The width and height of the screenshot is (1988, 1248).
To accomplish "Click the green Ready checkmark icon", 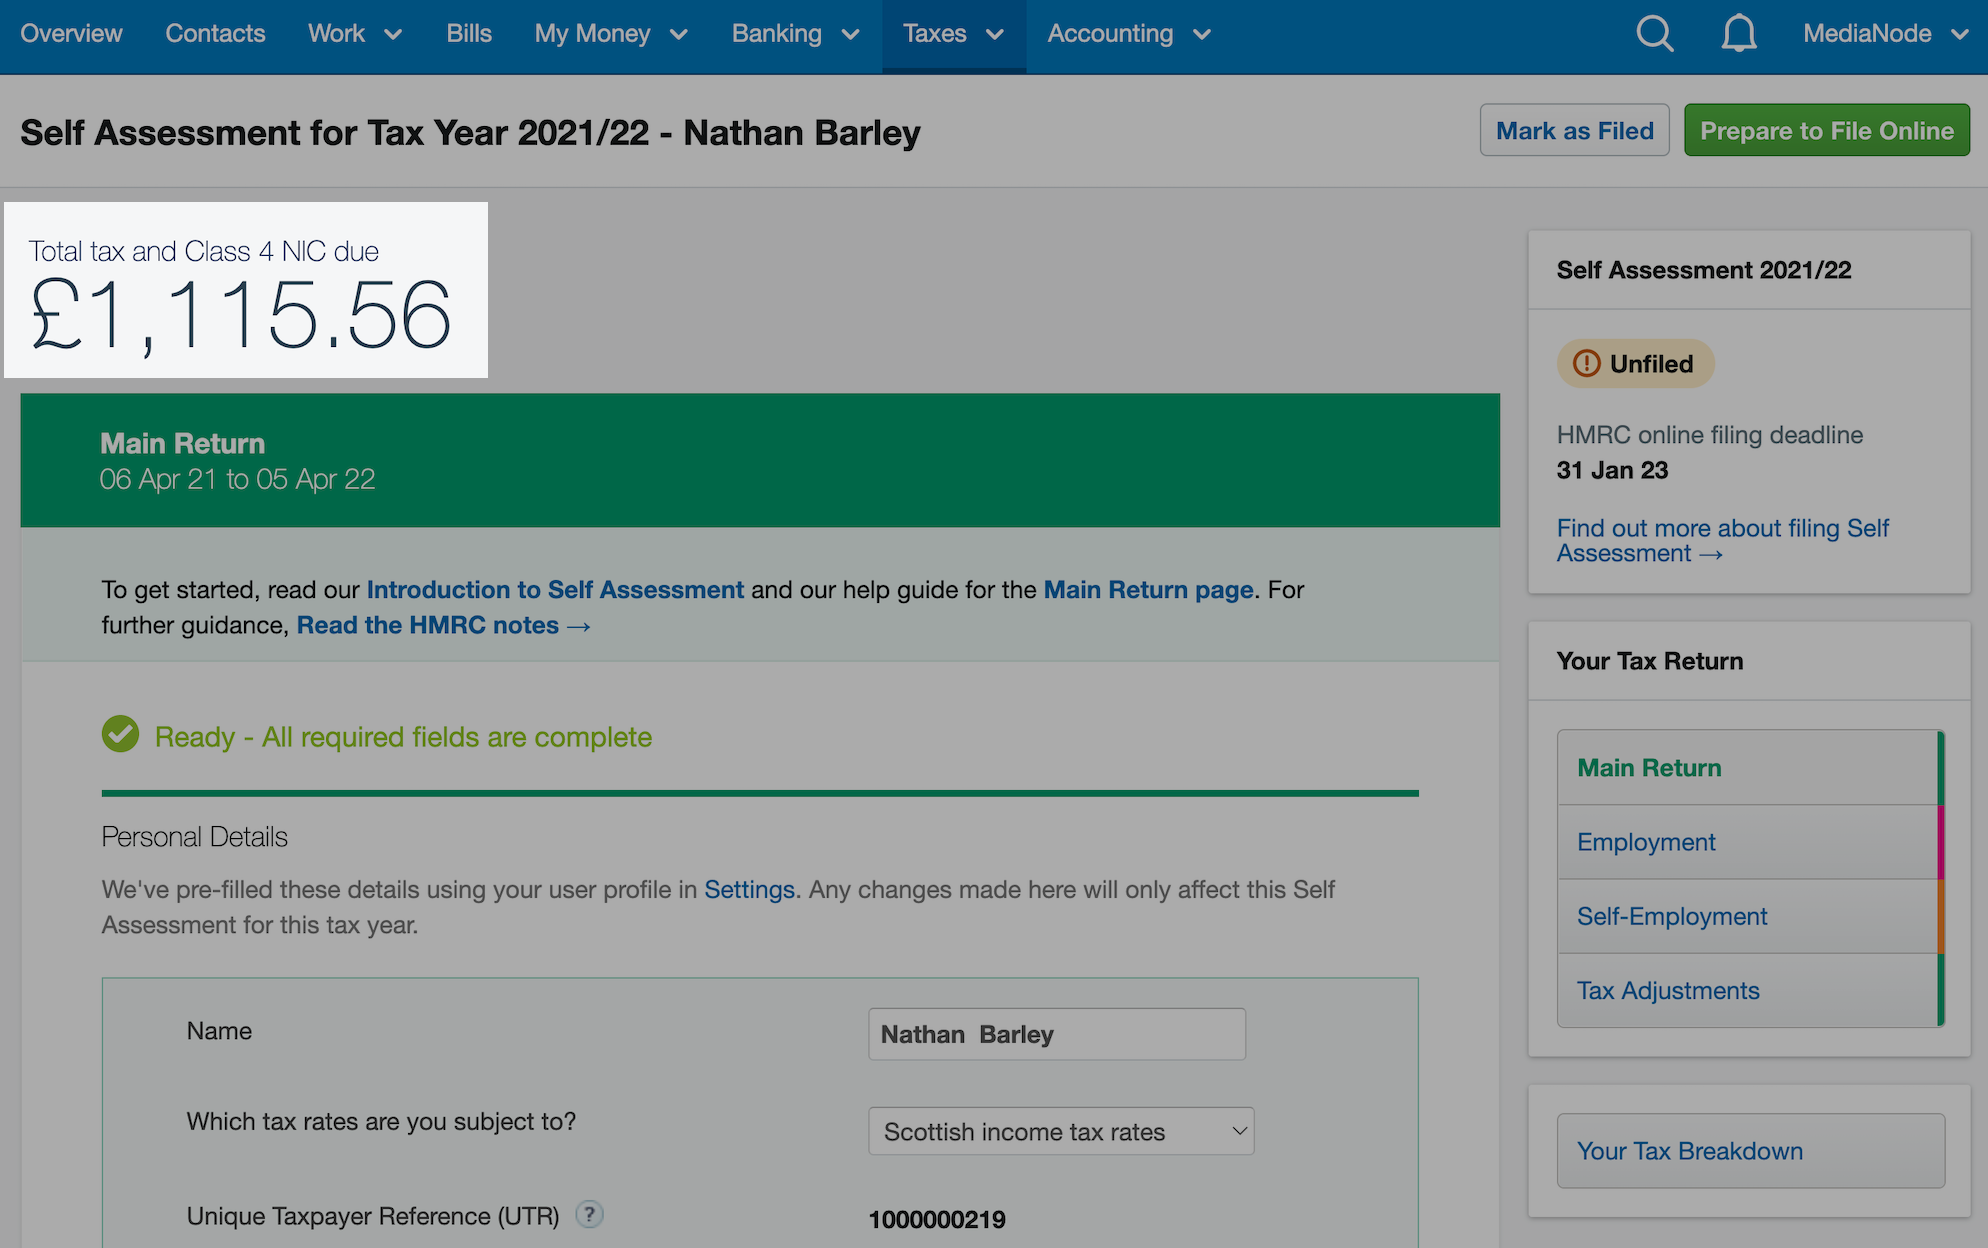I will pos(121,735).
